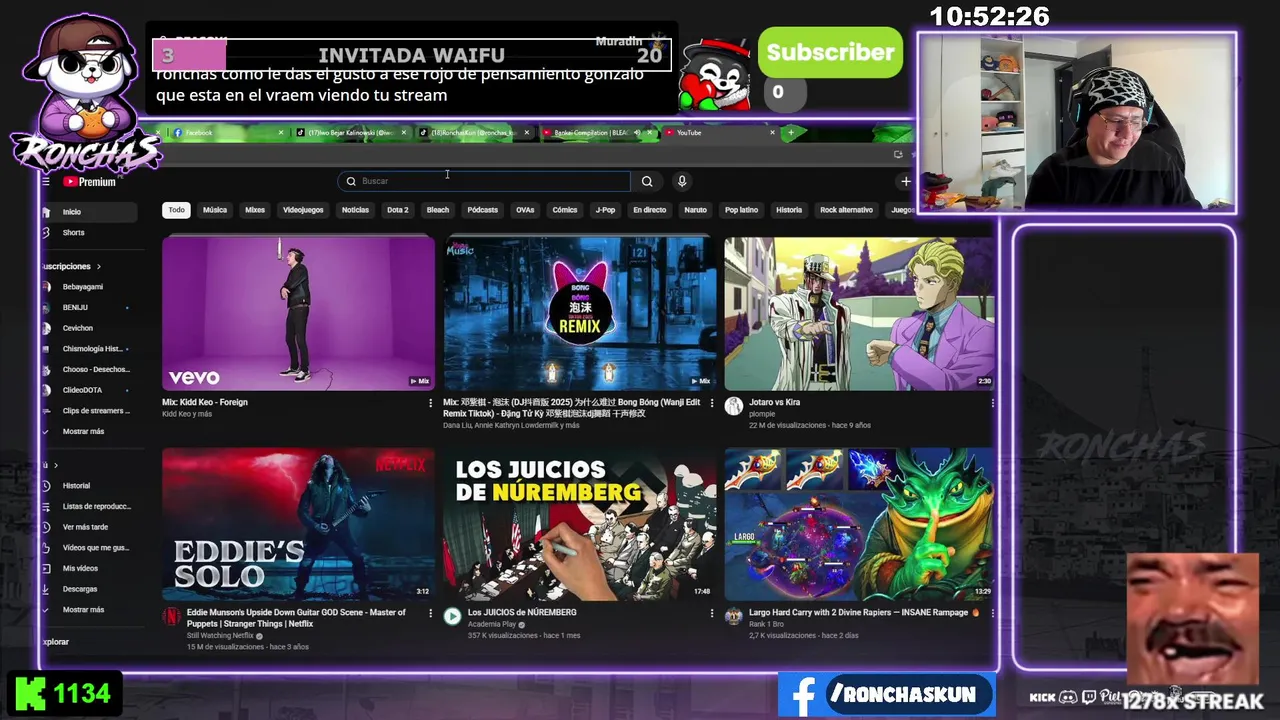Expand Suscripciones section chevron
The width and height of the screenshot is (1280, 720).
[x=99, y=267]
